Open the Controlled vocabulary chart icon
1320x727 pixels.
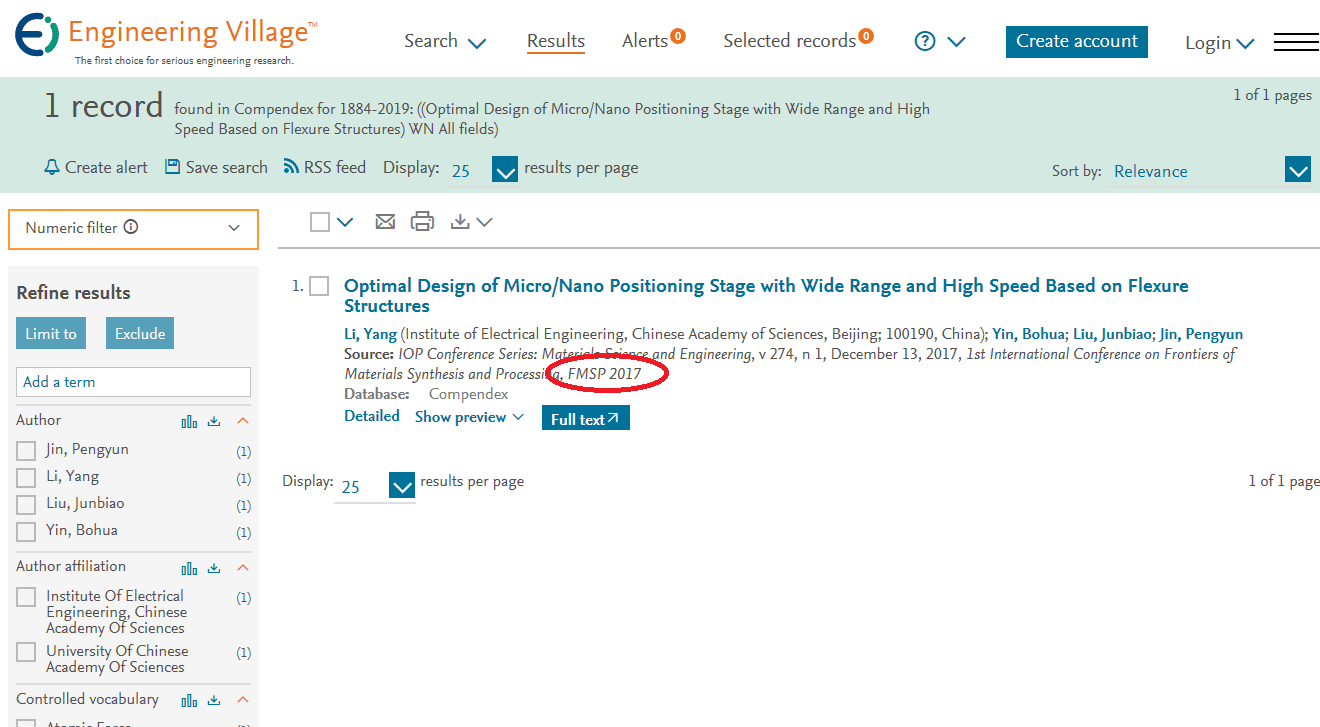tap(190, 701)
